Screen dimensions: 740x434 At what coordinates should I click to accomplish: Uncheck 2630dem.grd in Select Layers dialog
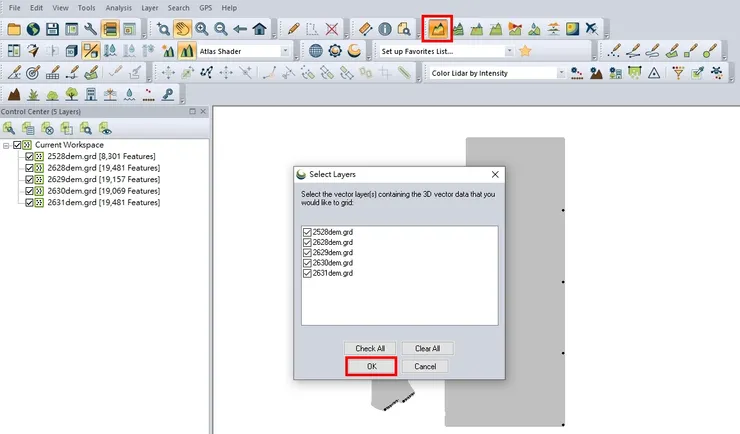click(x=307, y=263)
